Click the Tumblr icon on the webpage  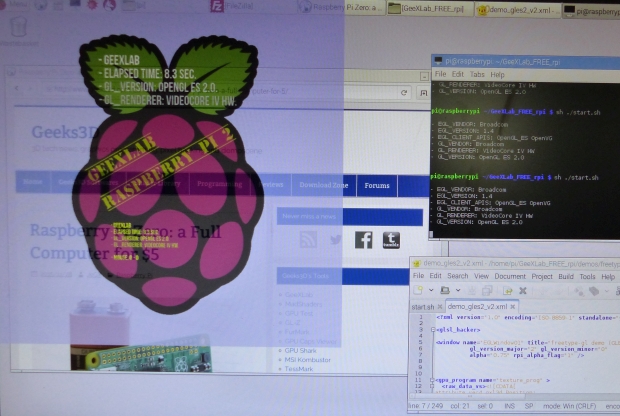391,240
